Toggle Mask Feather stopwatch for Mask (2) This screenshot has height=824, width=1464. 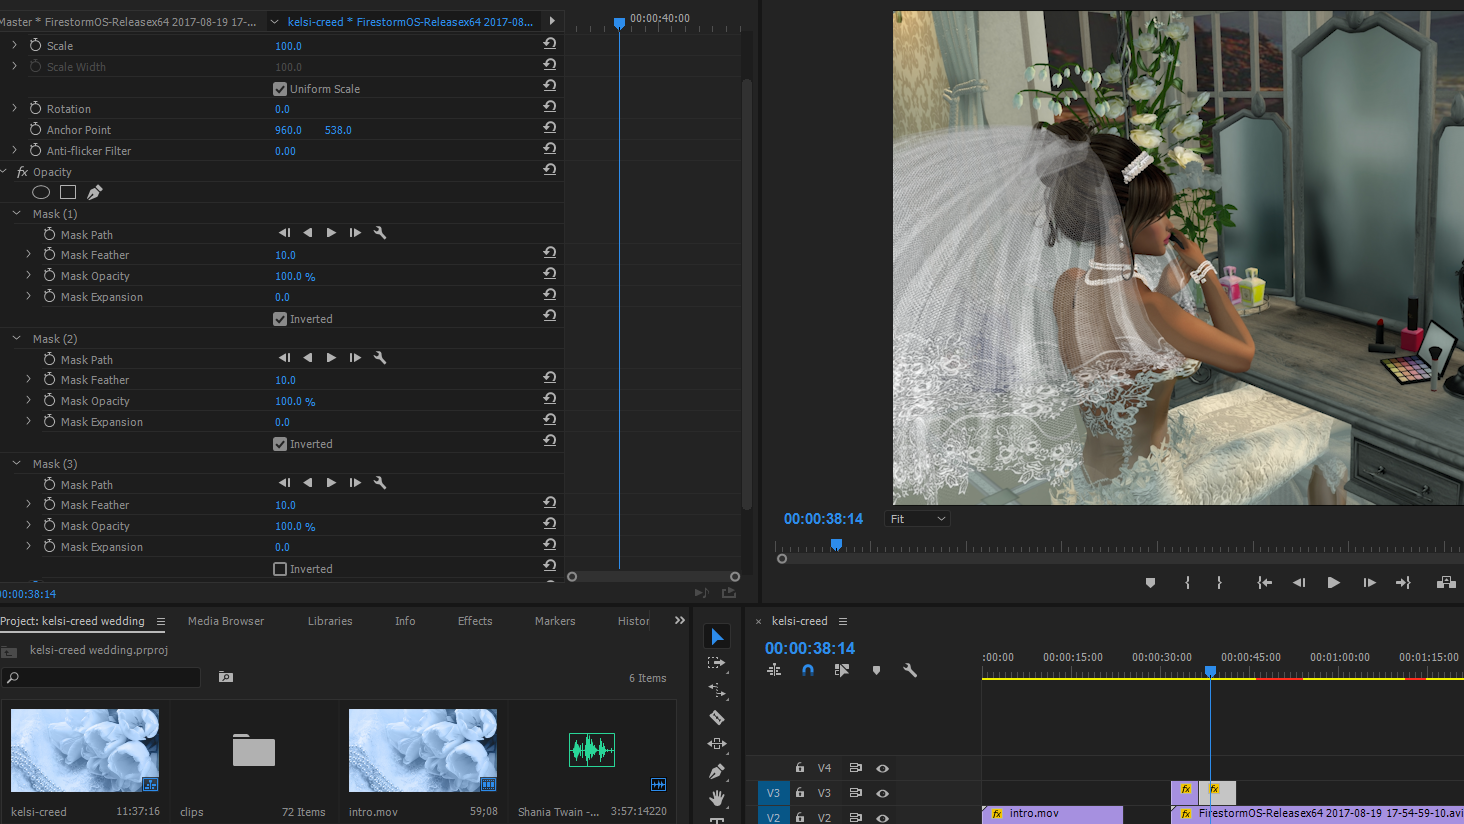(49, 379)
